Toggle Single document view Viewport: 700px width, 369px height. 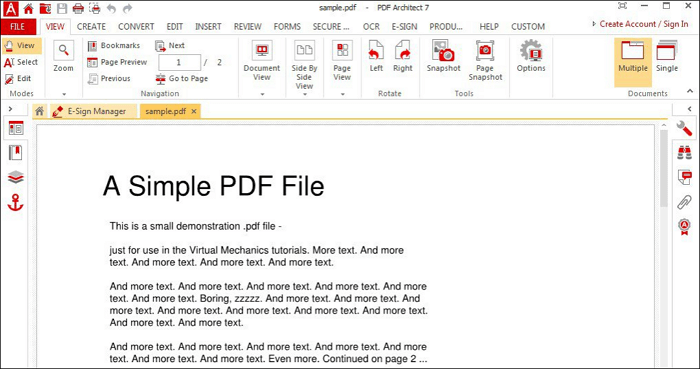tap(667, 56)
